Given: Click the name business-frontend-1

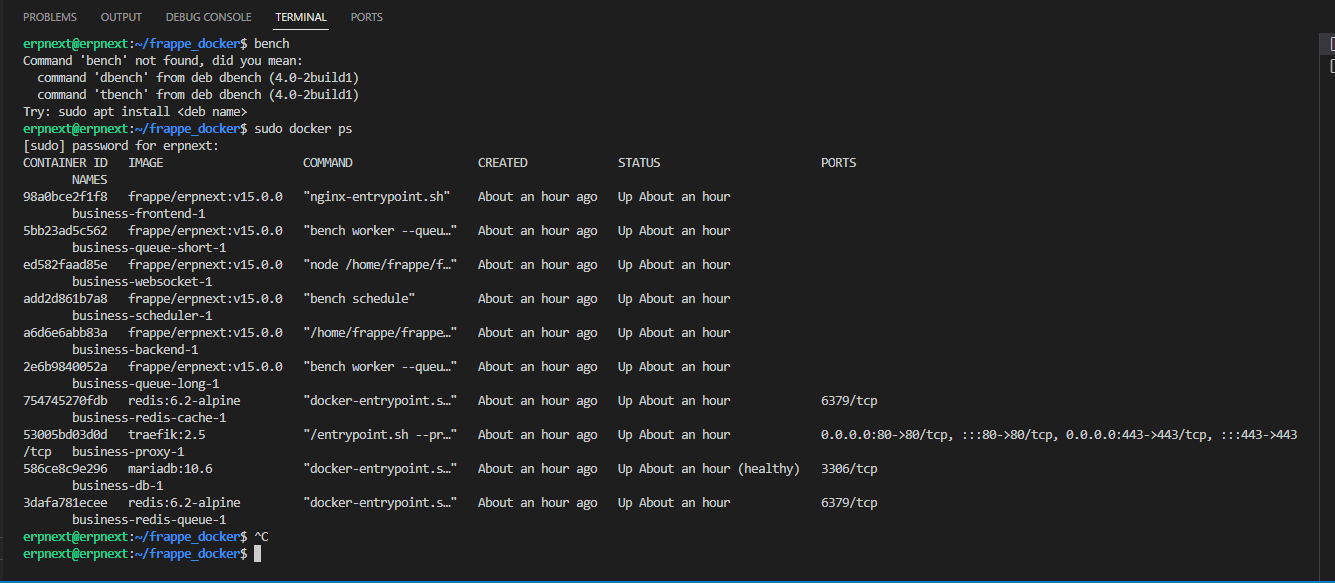Looking at the screenshot, I should tap(139, 214).
